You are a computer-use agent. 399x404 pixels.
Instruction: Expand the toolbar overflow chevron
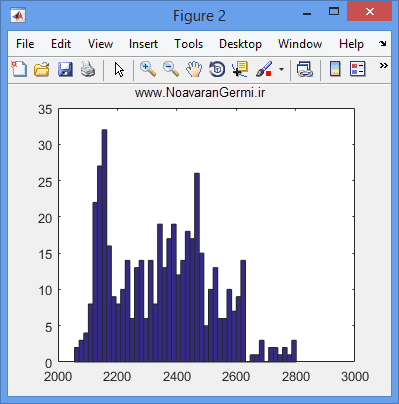(x=383, y=65)
